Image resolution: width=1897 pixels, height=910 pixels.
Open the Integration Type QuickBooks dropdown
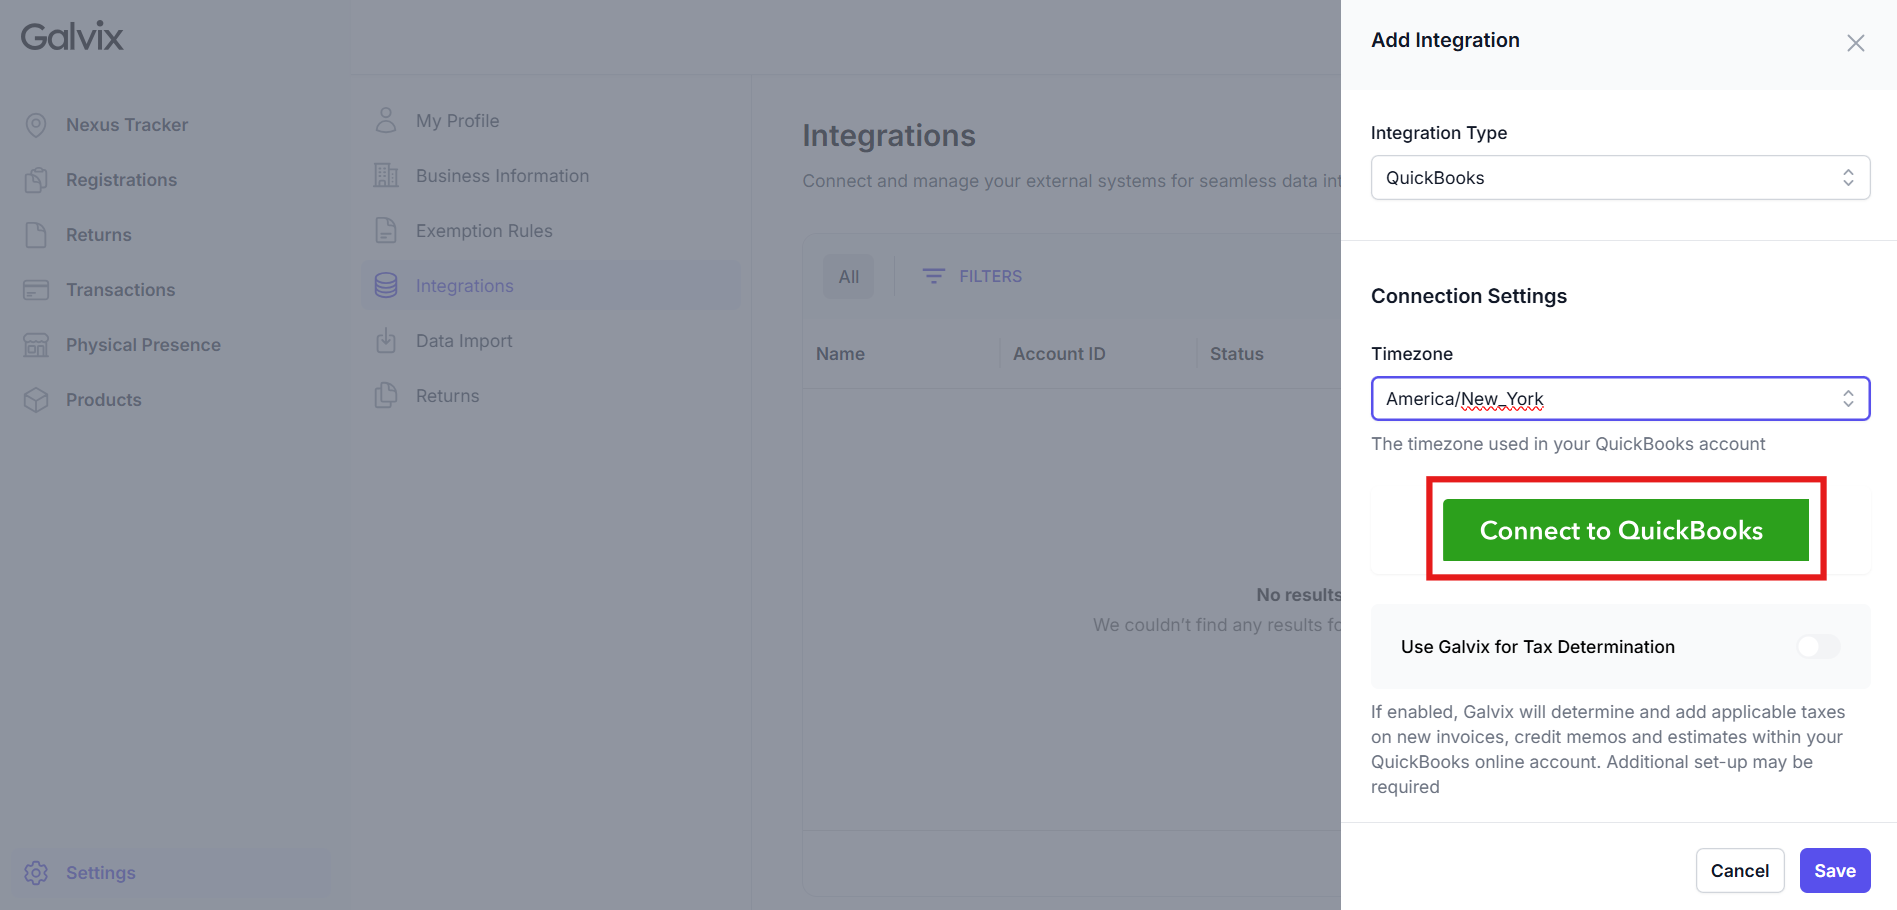(x=1620, y=178)
